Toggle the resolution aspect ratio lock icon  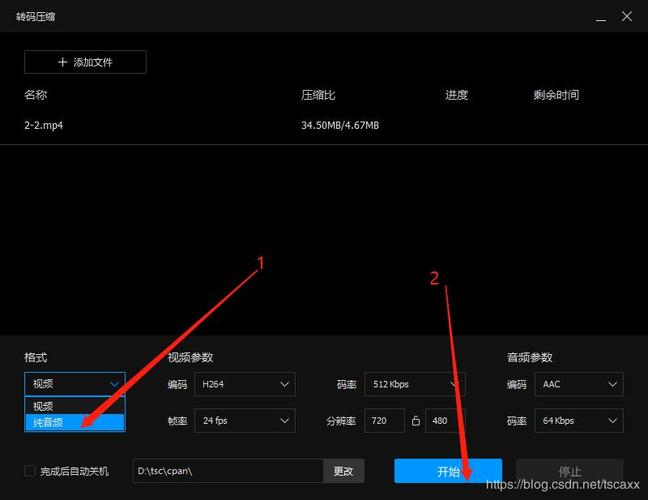(x=415, y=421)
